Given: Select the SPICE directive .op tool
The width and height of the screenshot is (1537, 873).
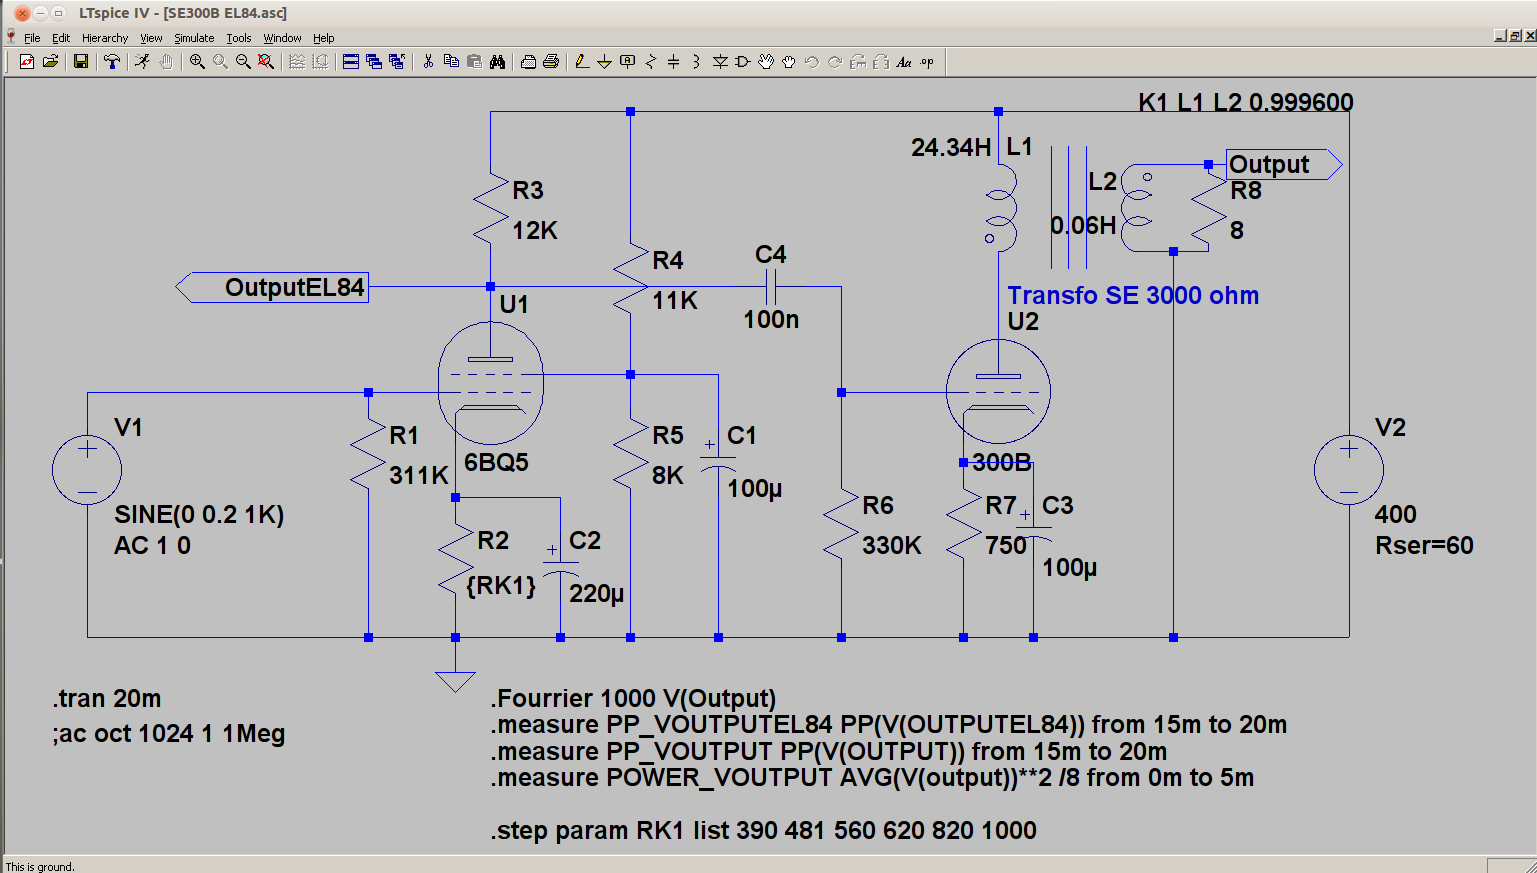Looking at the screenshot, I should coord(927,62).
